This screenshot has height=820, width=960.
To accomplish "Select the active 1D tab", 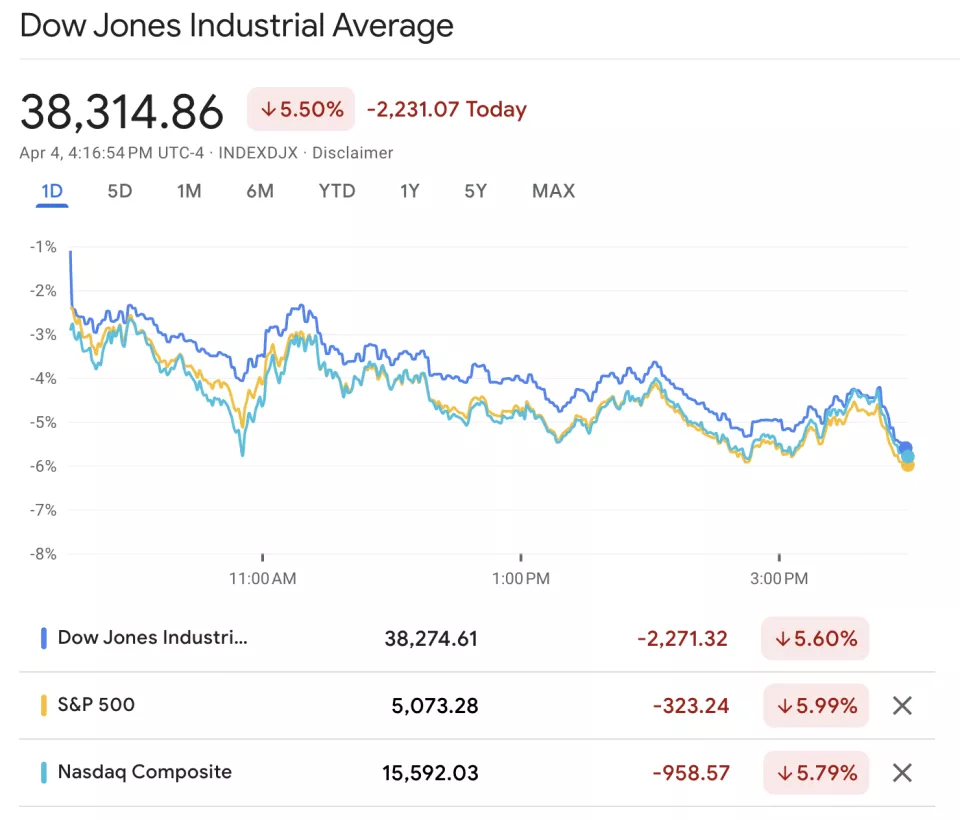I will (52, 191).
